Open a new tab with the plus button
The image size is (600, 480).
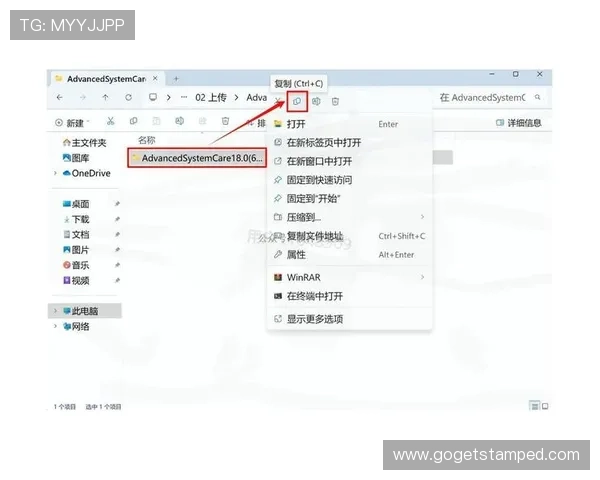[x=176, y=79]
